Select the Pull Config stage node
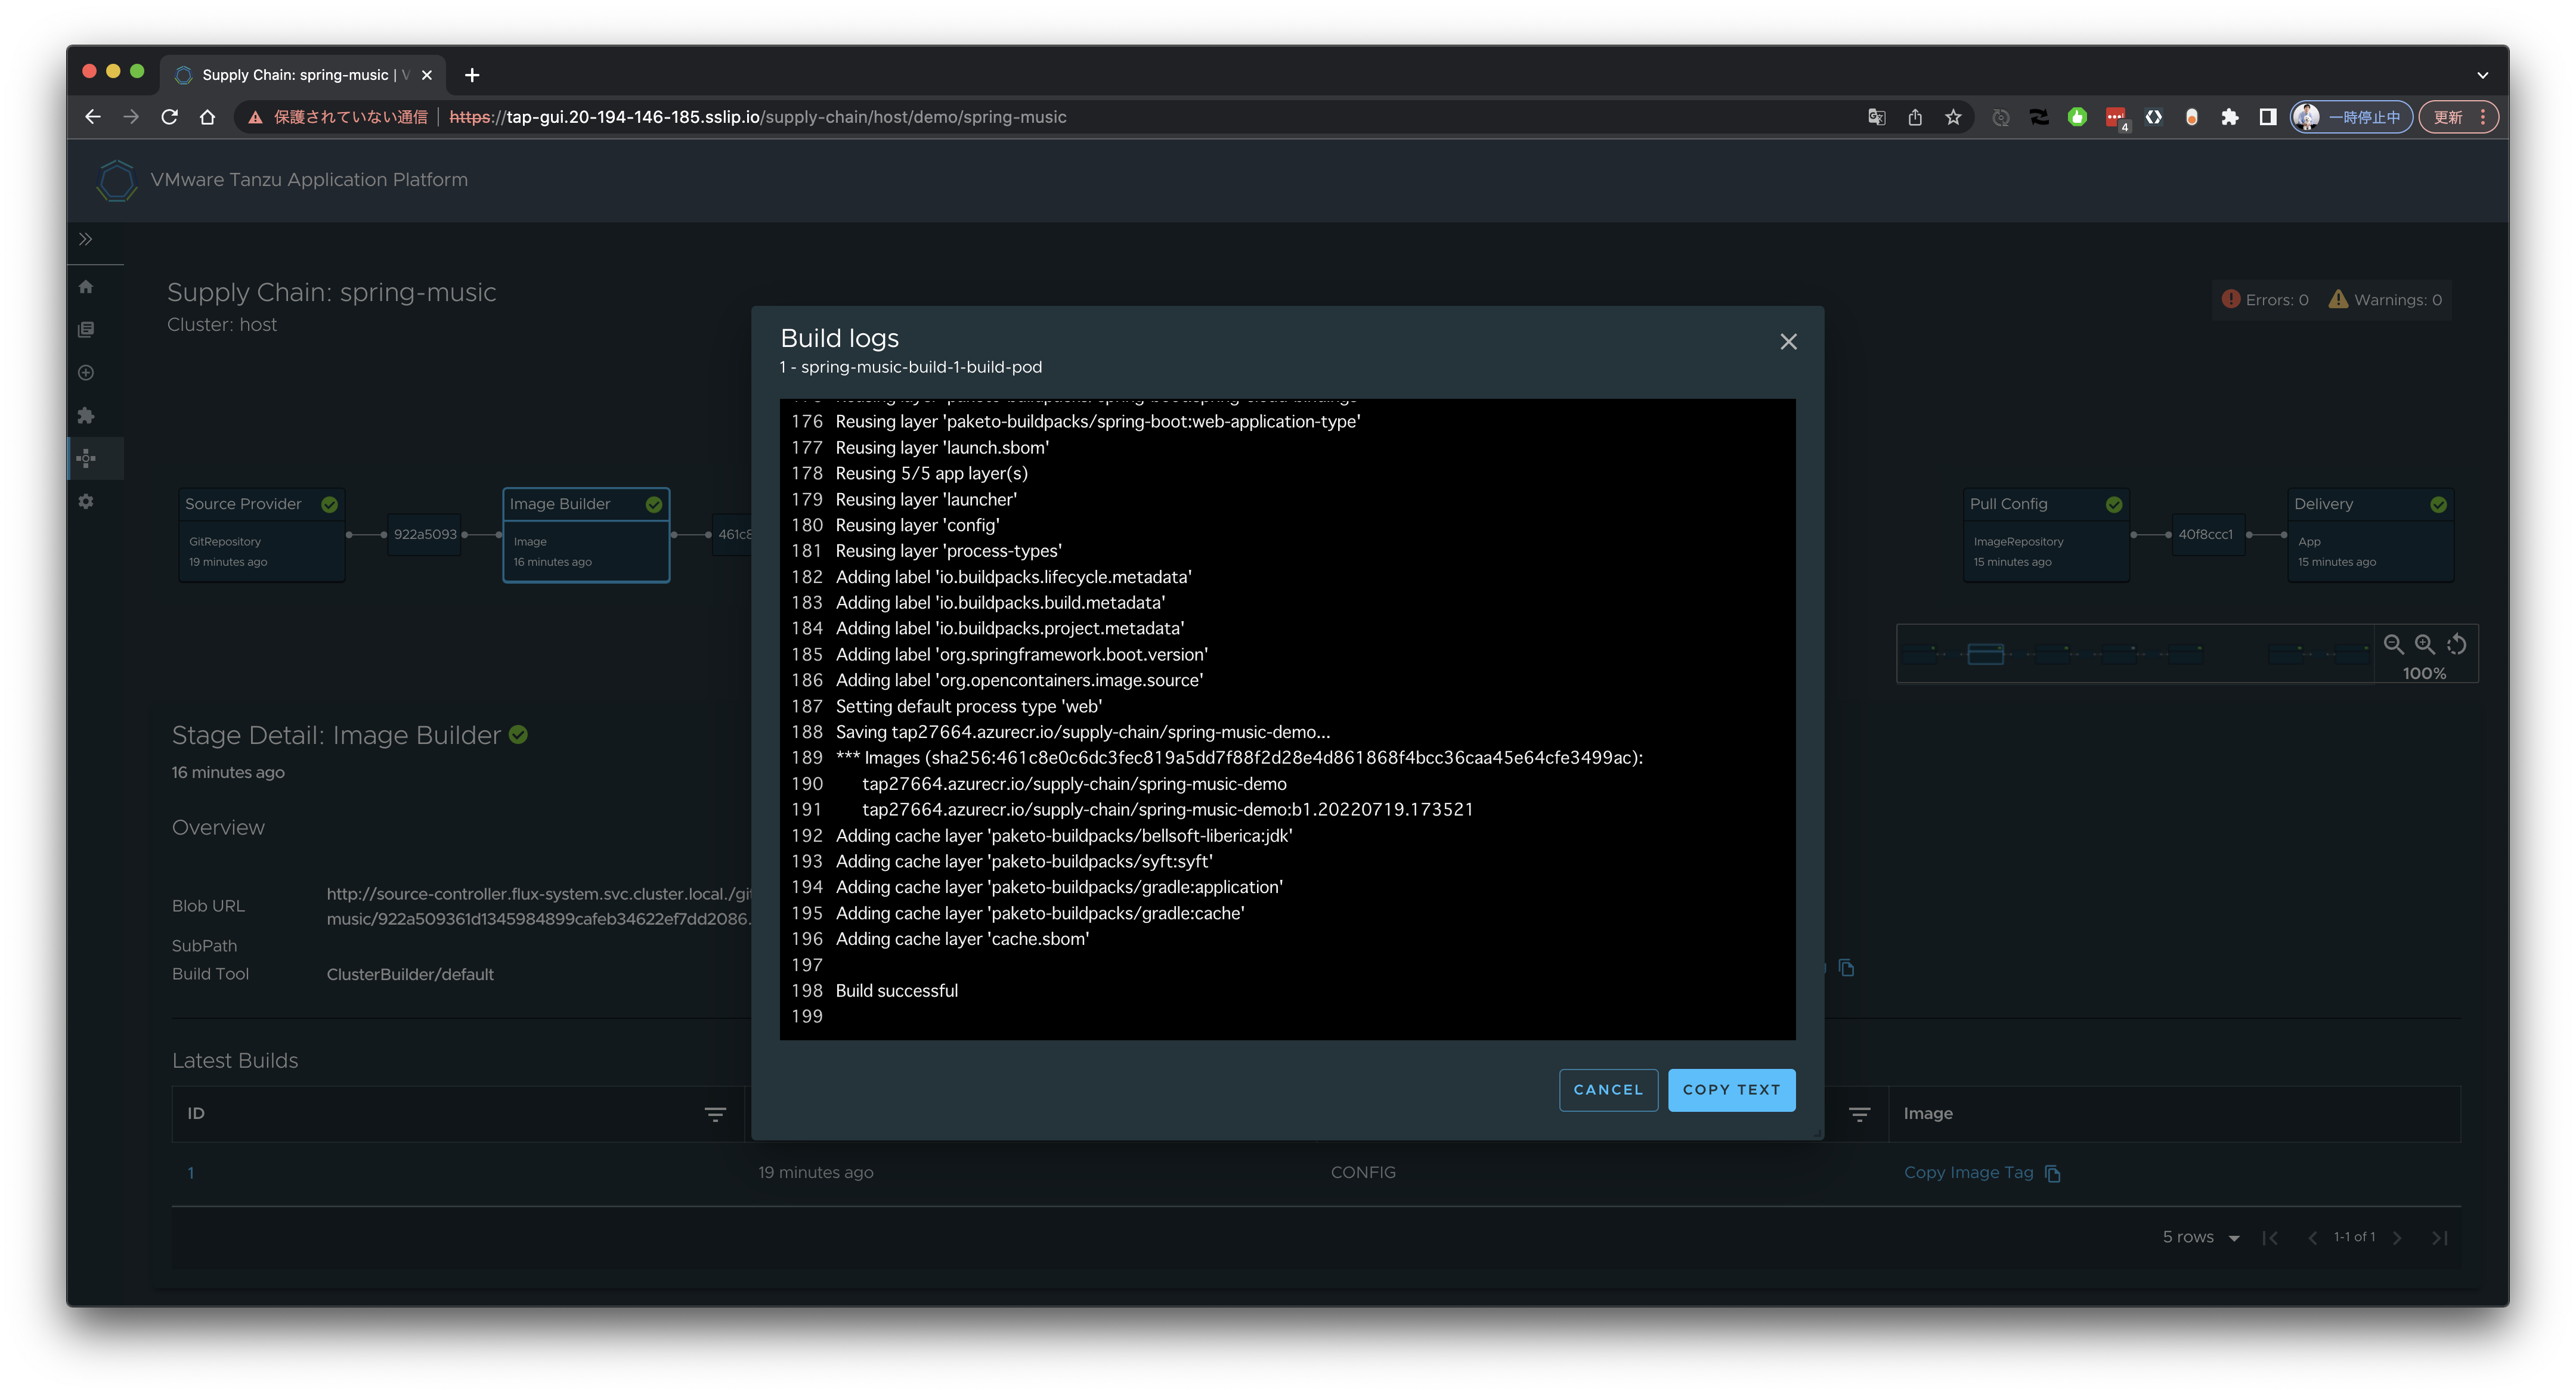The height and width of the screenshot is (1395, 2576). click(2046, 534)
